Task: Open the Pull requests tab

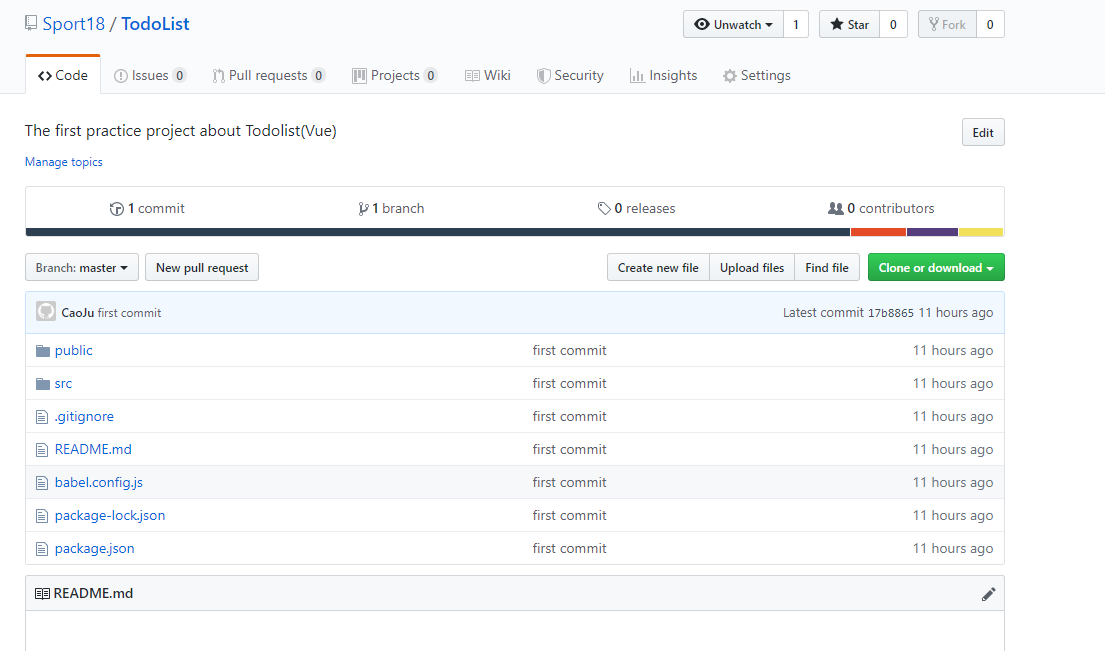Action: (268, 75)
